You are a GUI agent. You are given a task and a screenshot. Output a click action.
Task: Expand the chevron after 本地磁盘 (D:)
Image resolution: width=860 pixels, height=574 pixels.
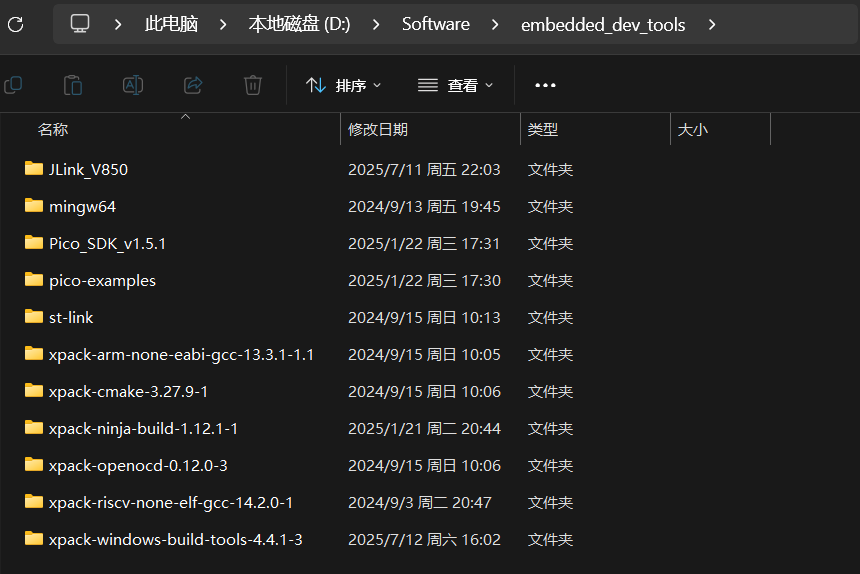pos(376,24)
